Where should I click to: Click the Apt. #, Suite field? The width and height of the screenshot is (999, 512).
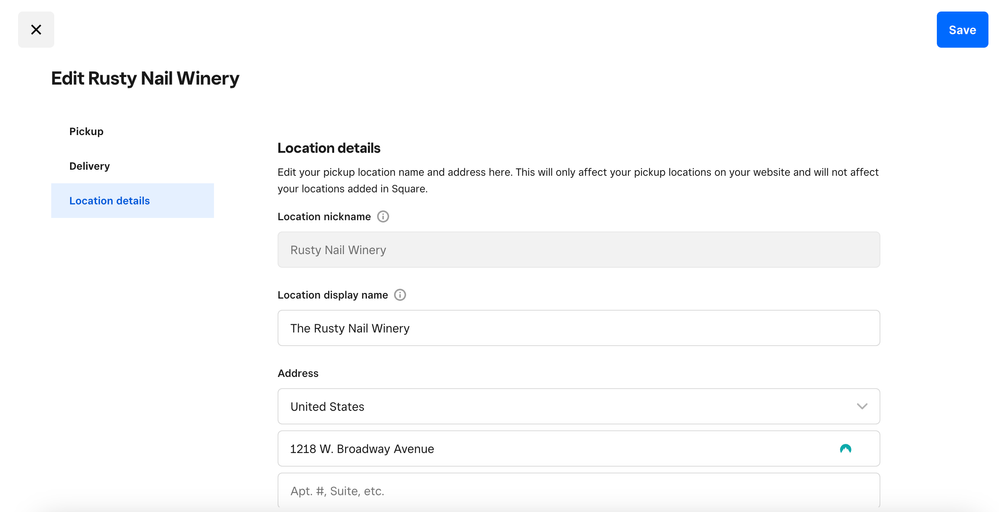click(578, 491)
